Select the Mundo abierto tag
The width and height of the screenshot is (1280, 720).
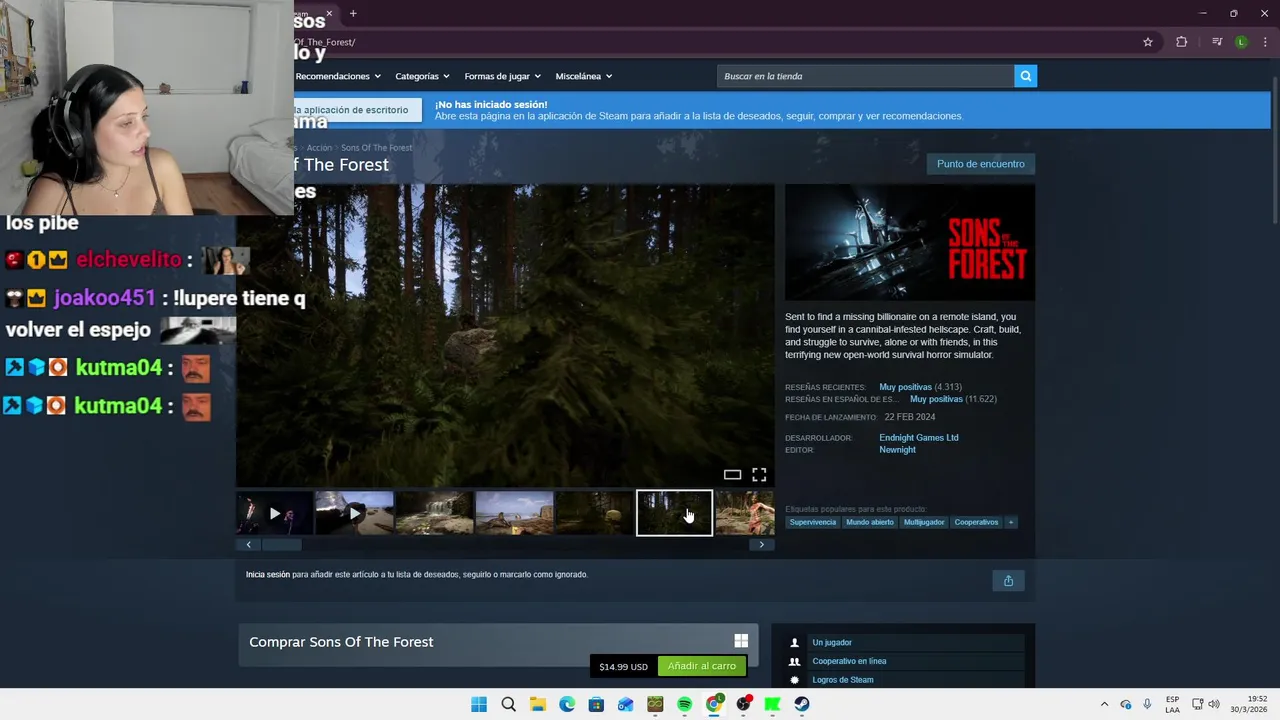(870, 522)
